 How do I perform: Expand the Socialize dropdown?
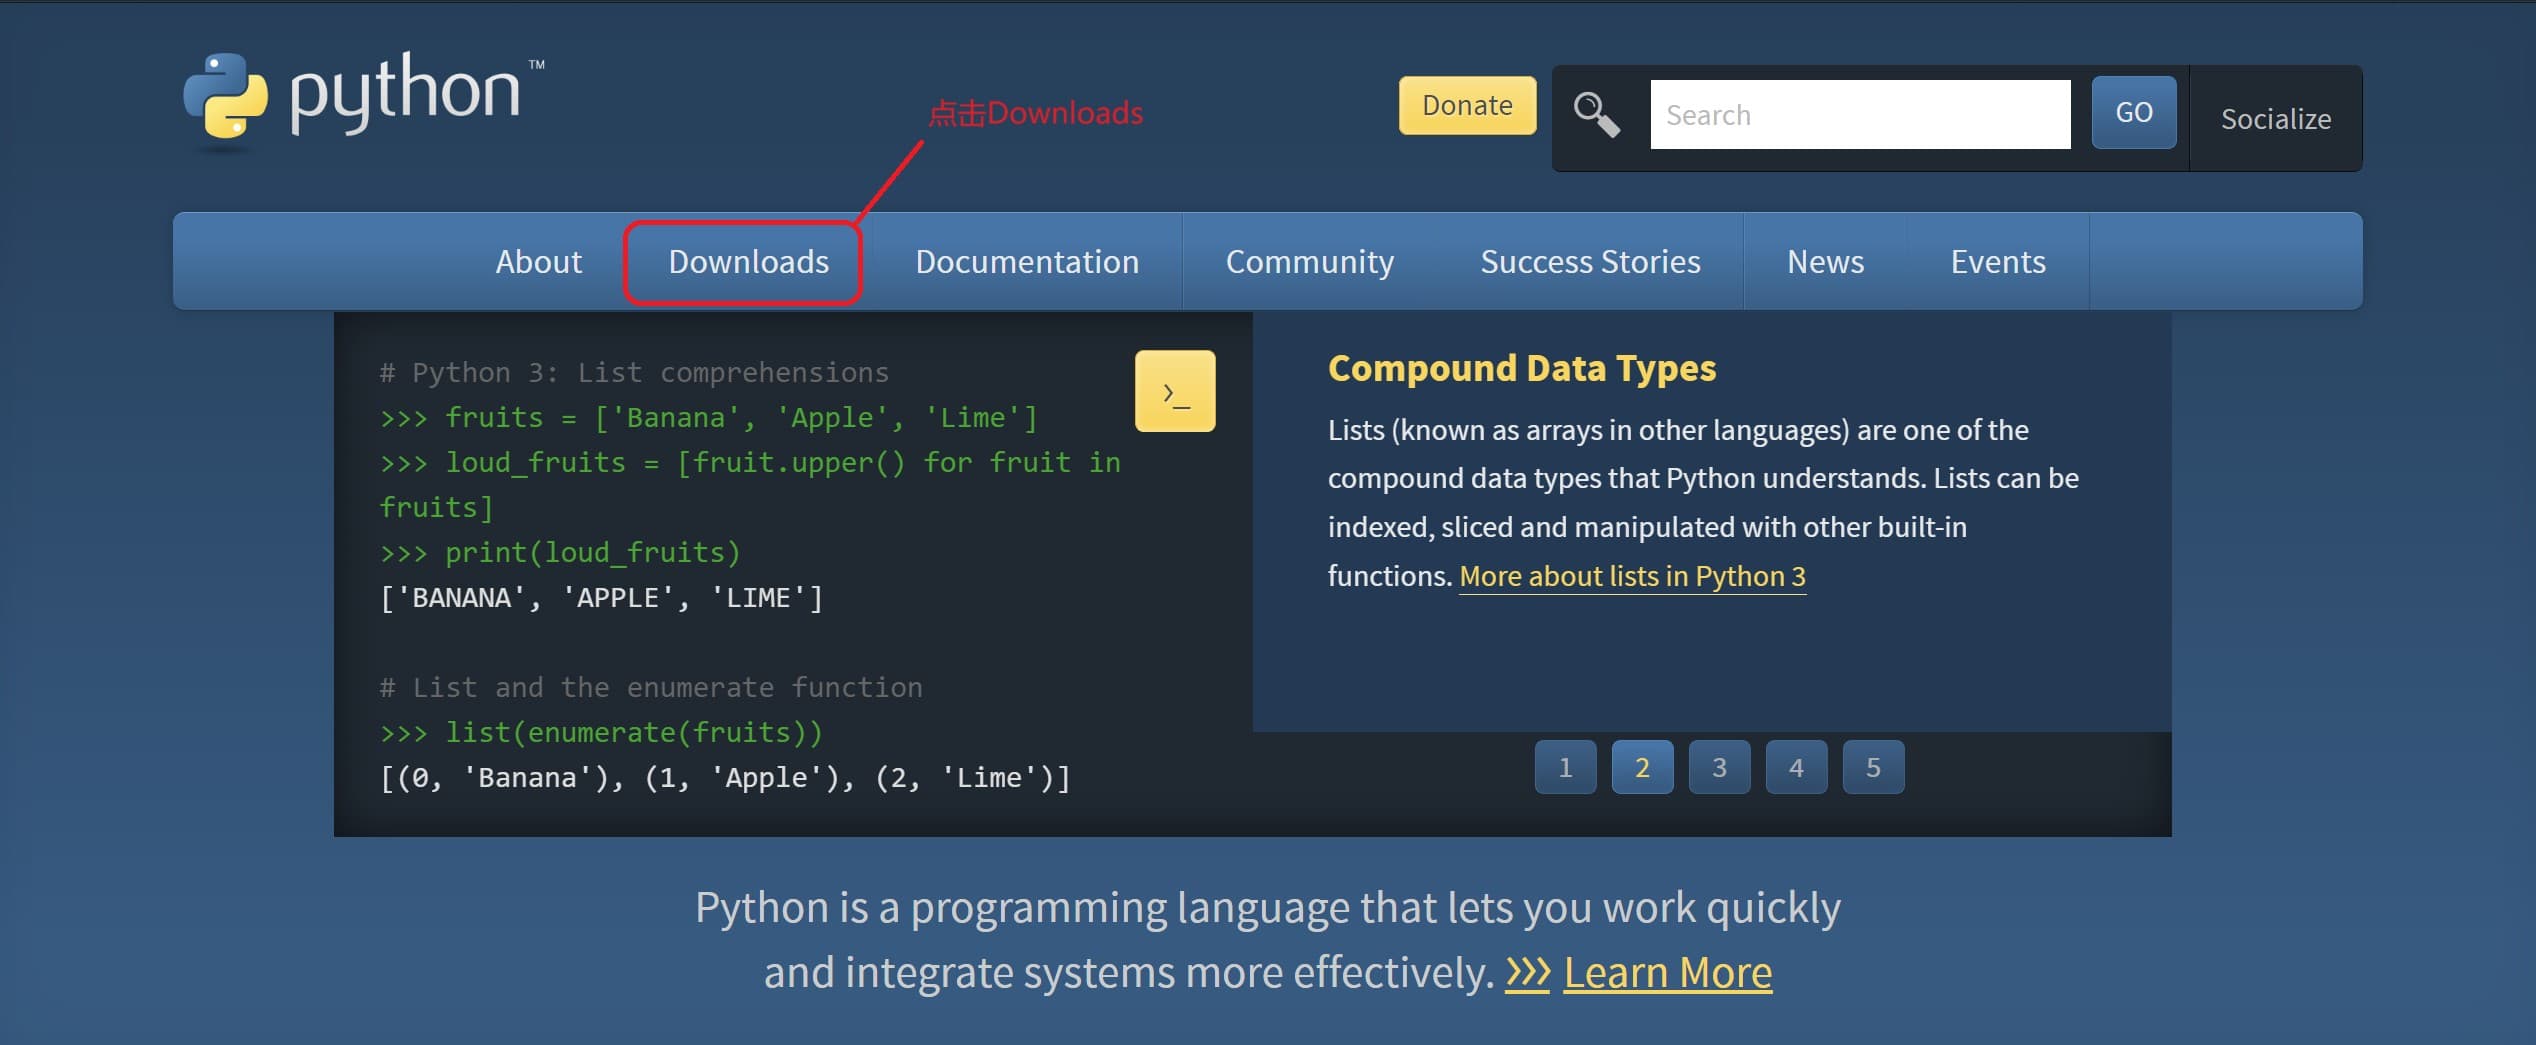point(2276,118)
